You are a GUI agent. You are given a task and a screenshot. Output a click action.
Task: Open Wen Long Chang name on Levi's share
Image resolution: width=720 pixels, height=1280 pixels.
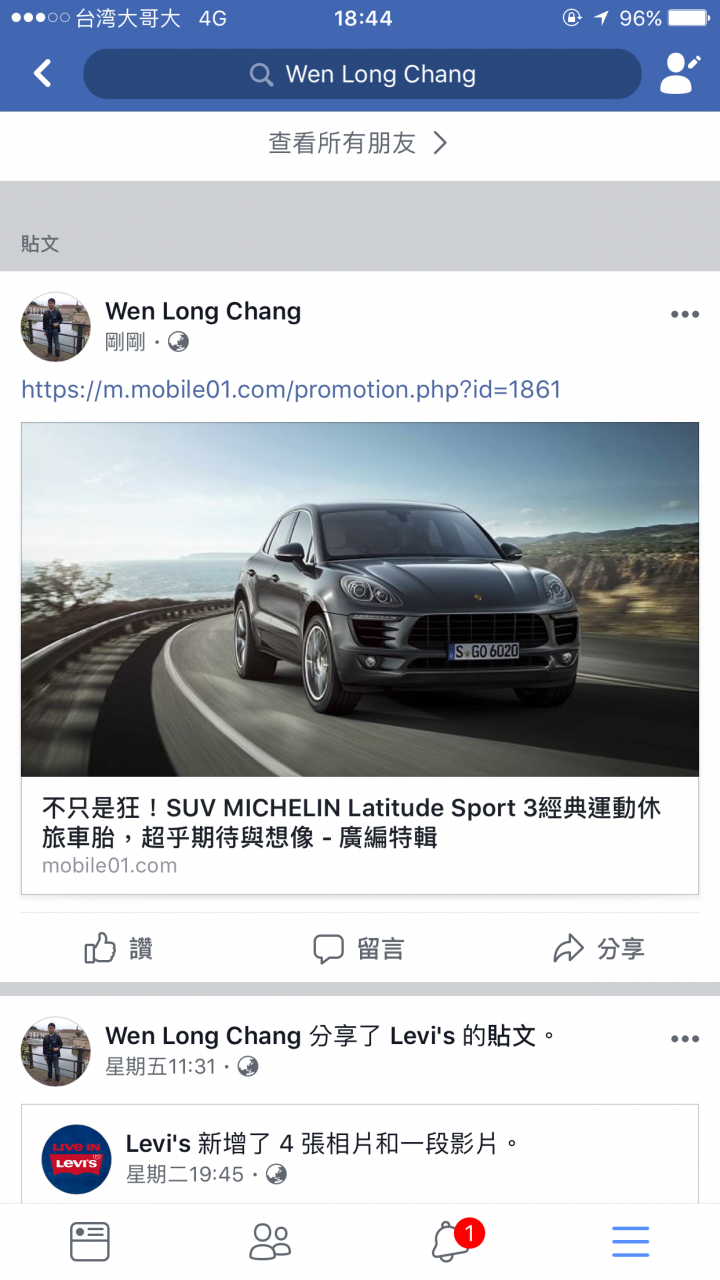pyautogui.click(x=203, y=1035)
